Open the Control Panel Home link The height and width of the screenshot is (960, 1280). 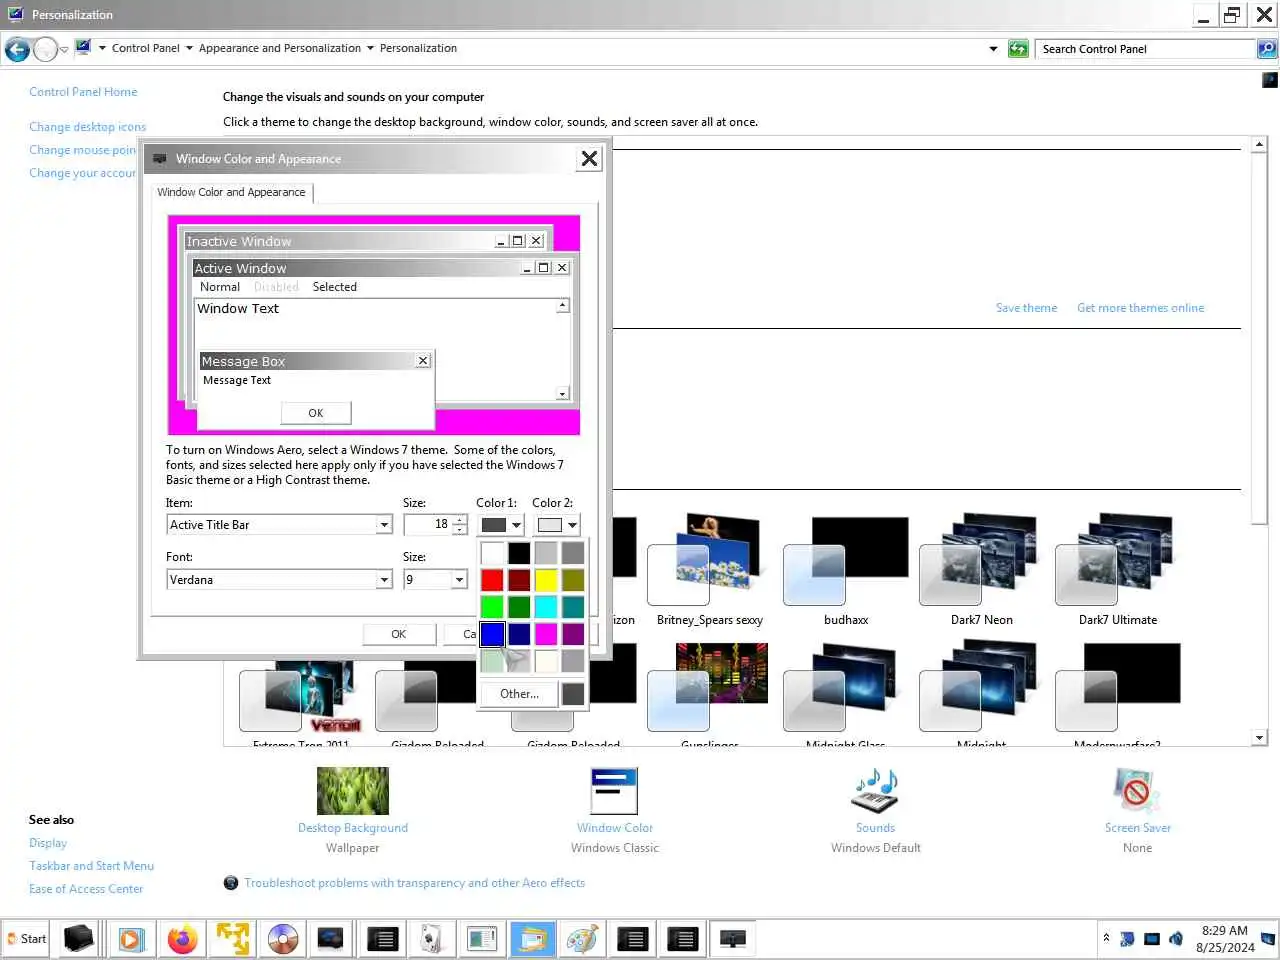tap(83, 92)
